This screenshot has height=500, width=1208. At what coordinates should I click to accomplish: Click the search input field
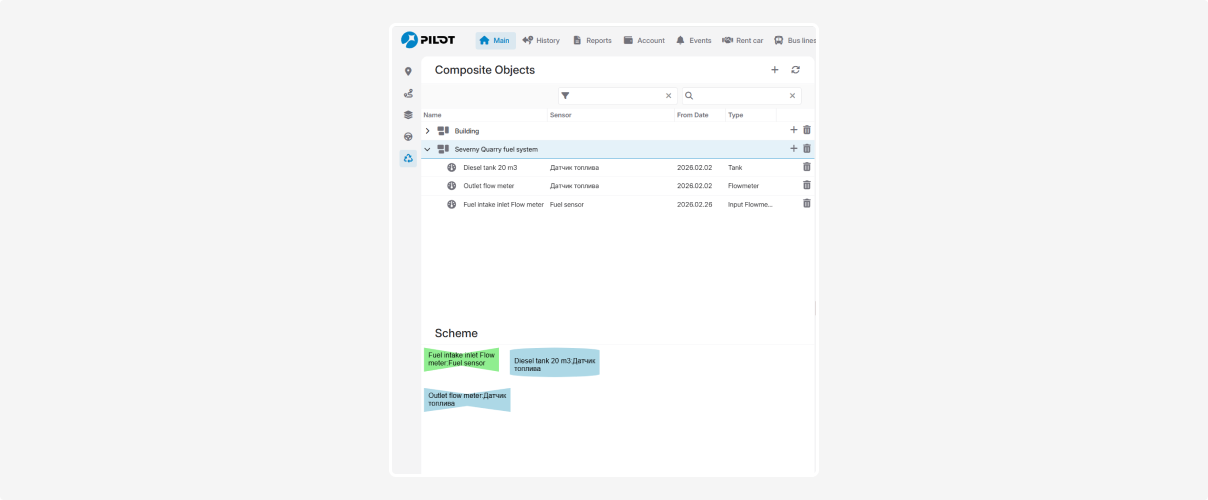coord(742,96)
